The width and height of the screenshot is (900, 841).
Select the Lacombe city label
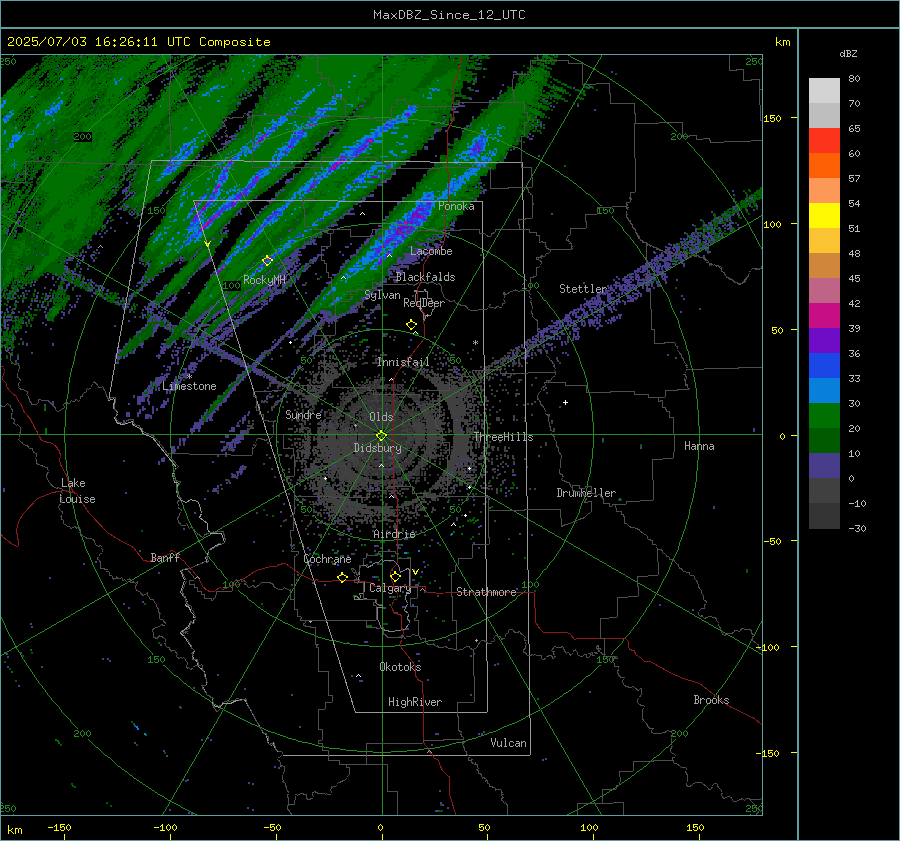pos(431,251)
